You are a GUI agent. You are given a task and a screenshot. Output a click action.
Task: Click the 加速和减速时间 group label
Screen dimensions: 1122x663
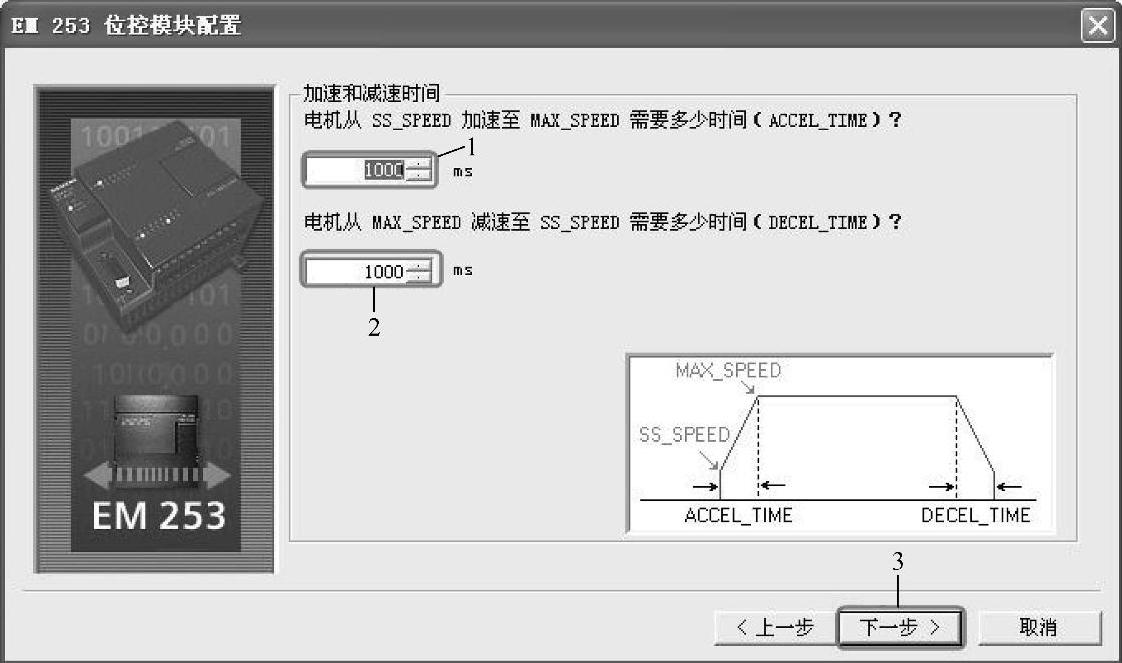coord(371,92)
